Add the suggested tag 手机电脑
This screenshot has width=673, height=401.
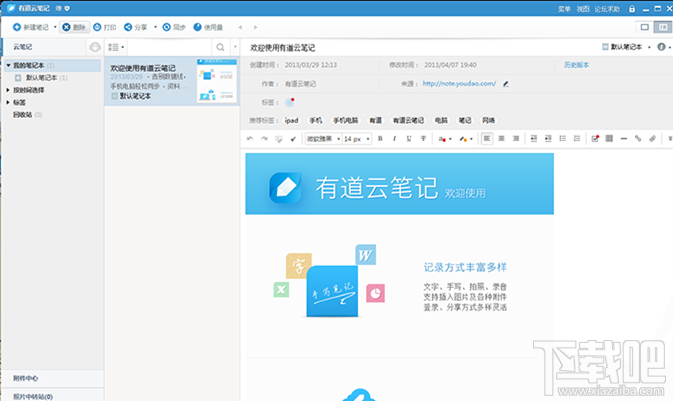(x=346, y=121)
